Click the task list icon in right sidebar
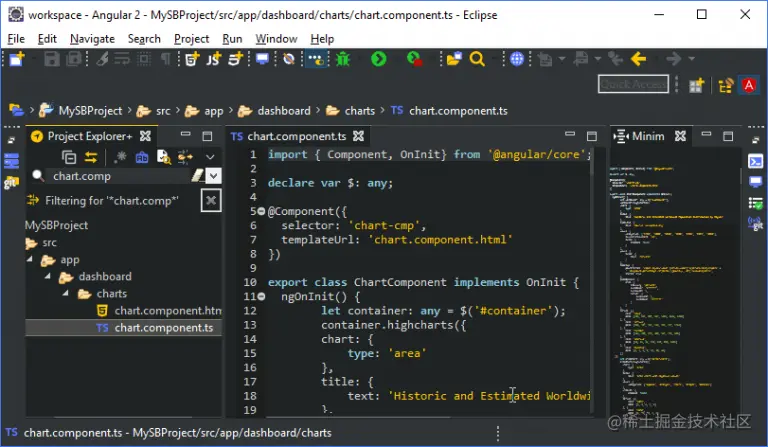Image resolution: width=768 pixels, height=447 pixels. (x=755, y=203)
